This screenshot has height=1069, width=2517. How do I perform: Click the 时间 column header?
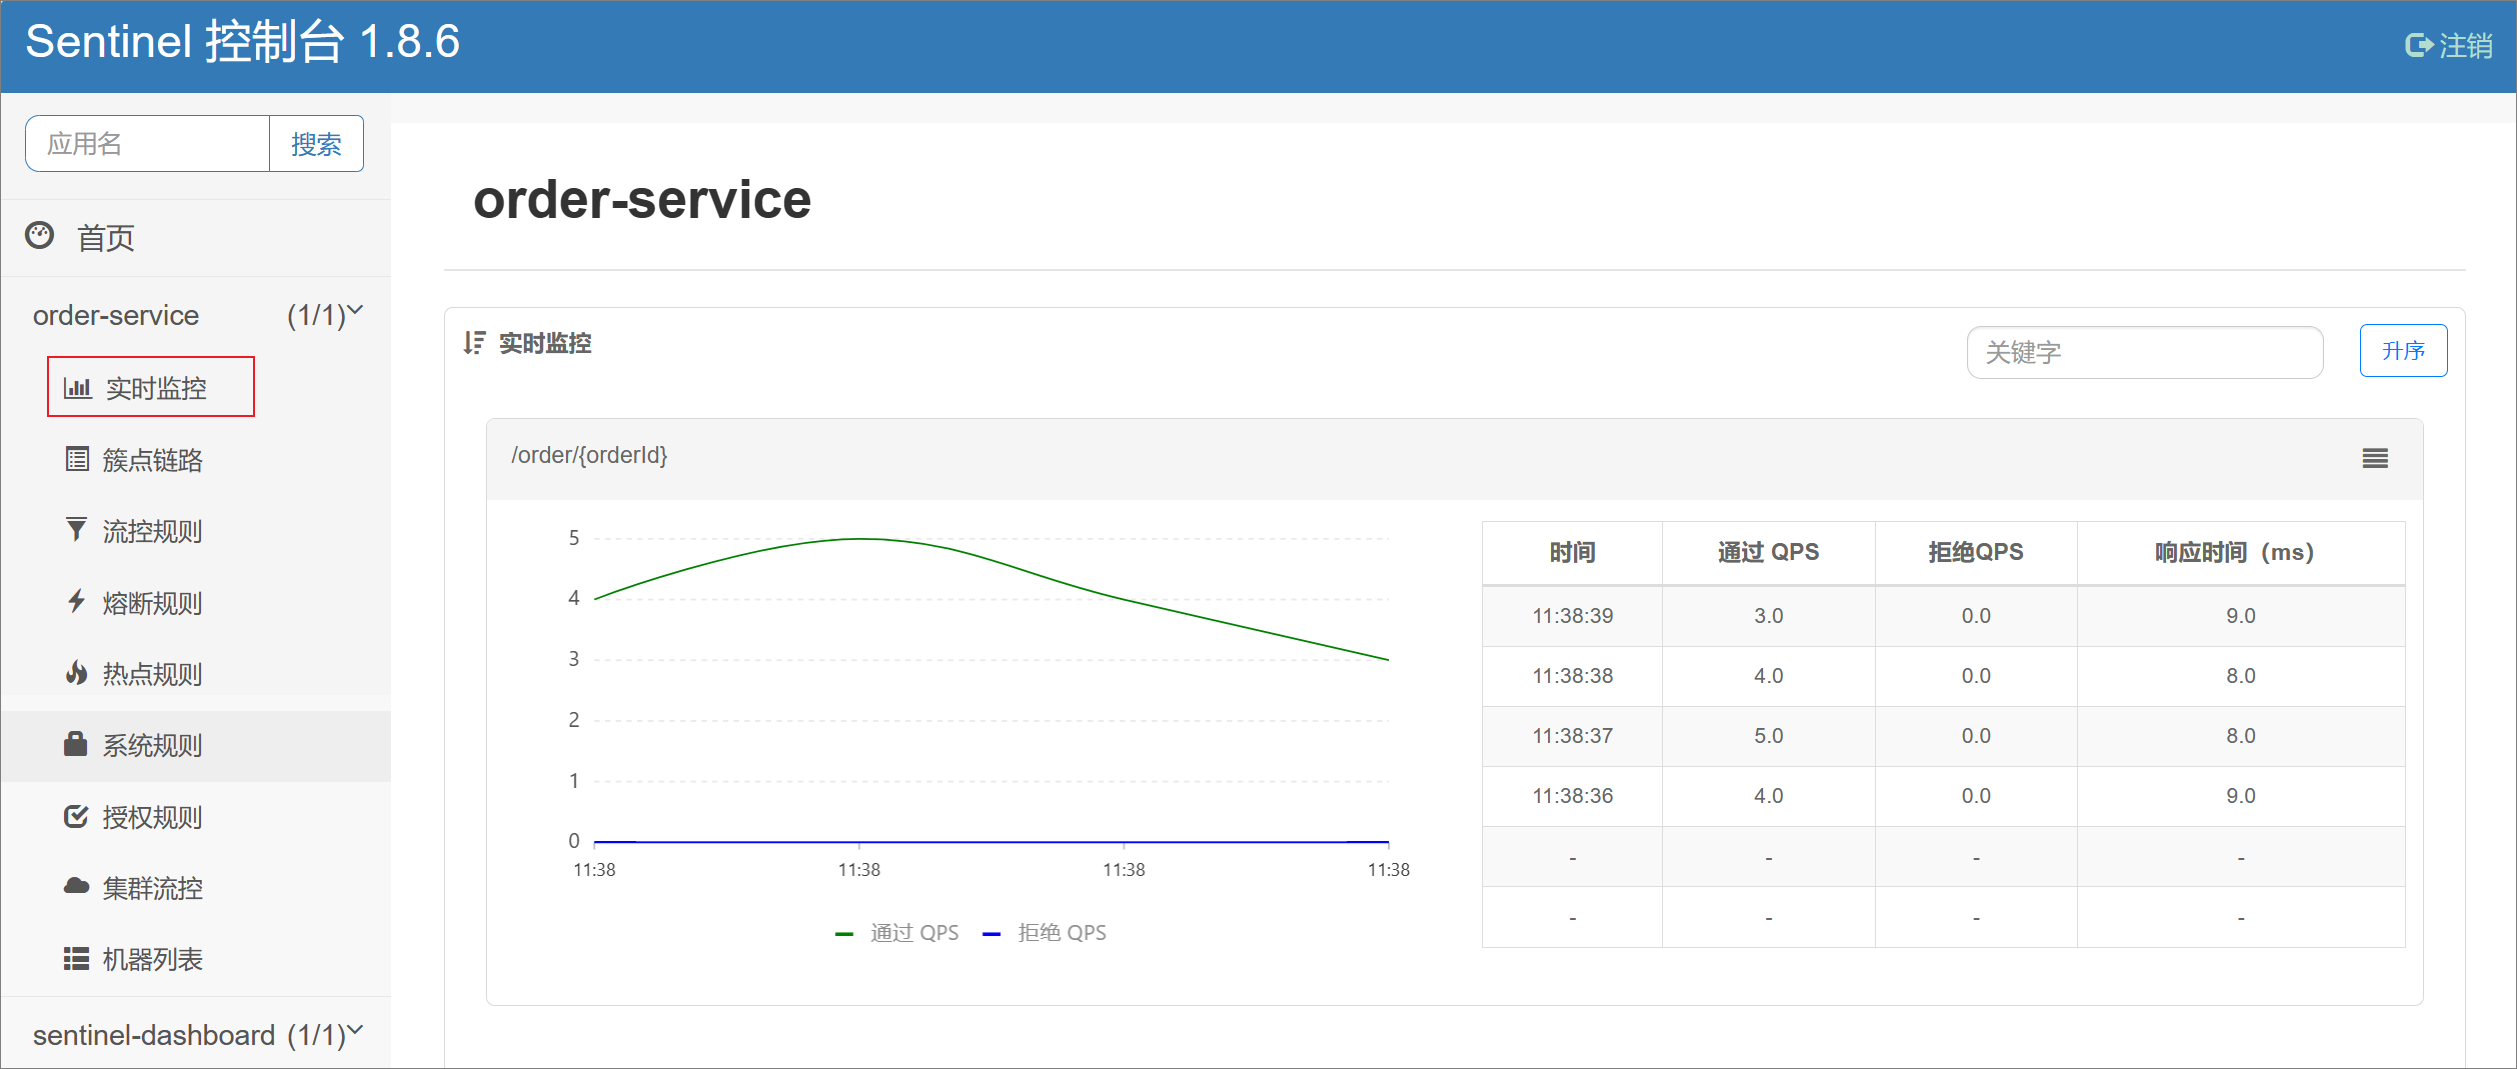[1572, 552]
